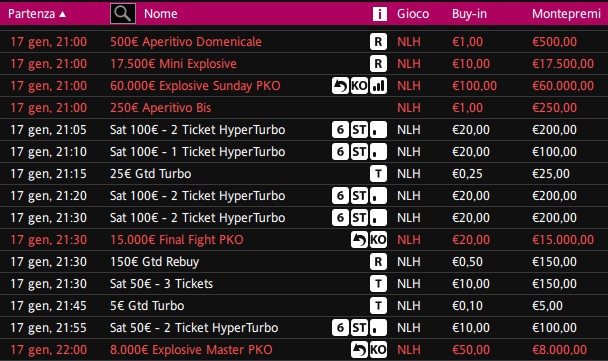Image resolution: width=608 pixels, height=361 pixels.
Task: Sort list by Gioco column header
Action: click(413, 14)
